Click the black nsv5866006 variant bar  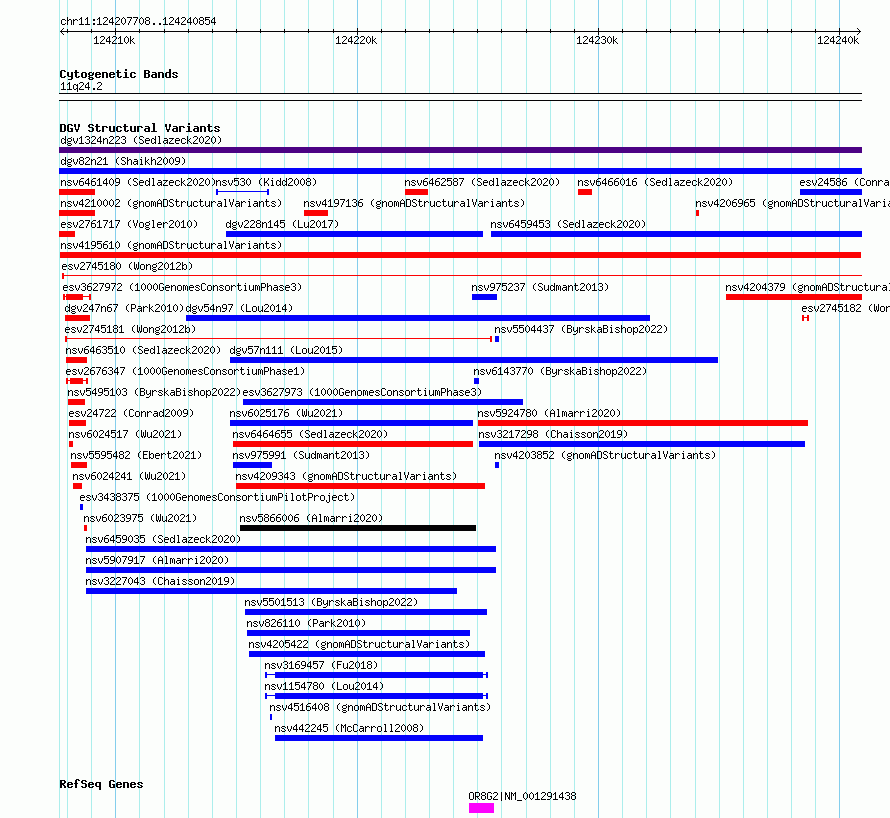tap(358, 528)
